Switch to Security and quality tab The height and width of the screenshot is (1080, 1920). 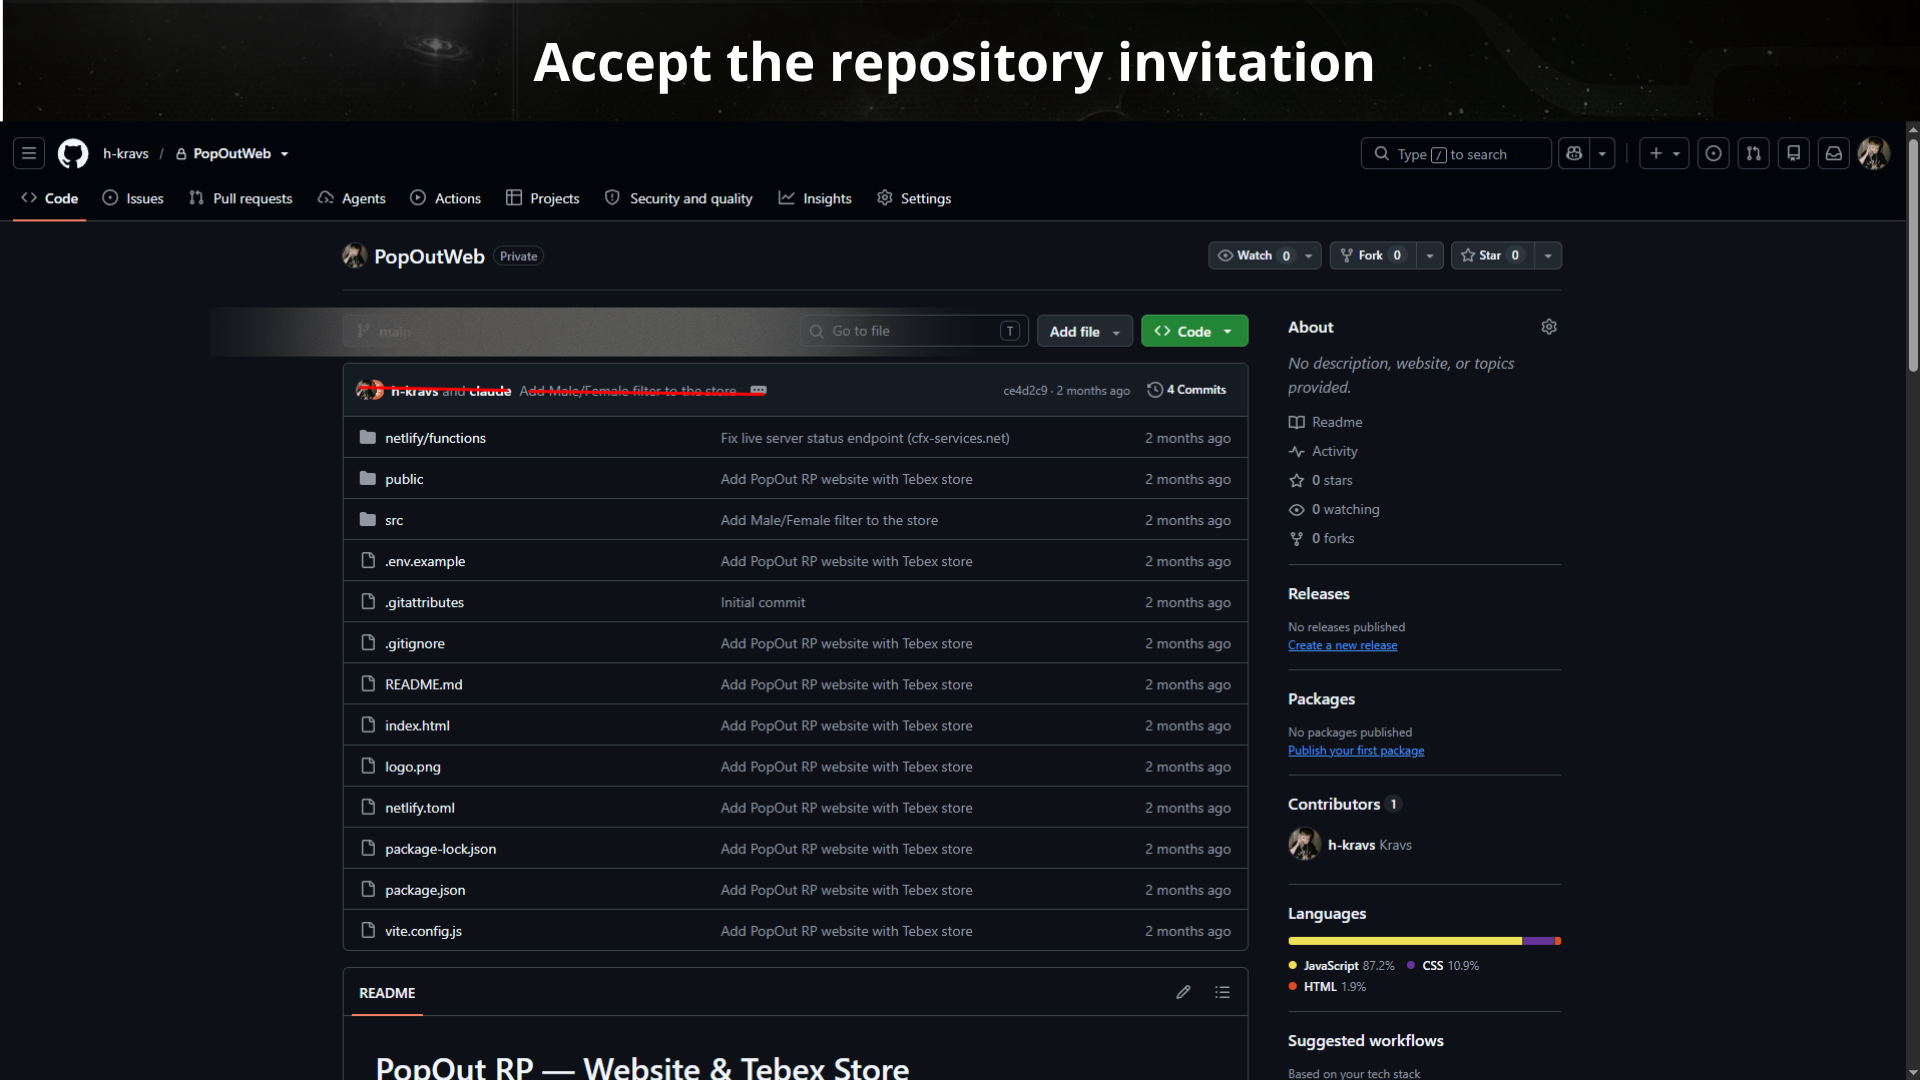coord(679,198)
